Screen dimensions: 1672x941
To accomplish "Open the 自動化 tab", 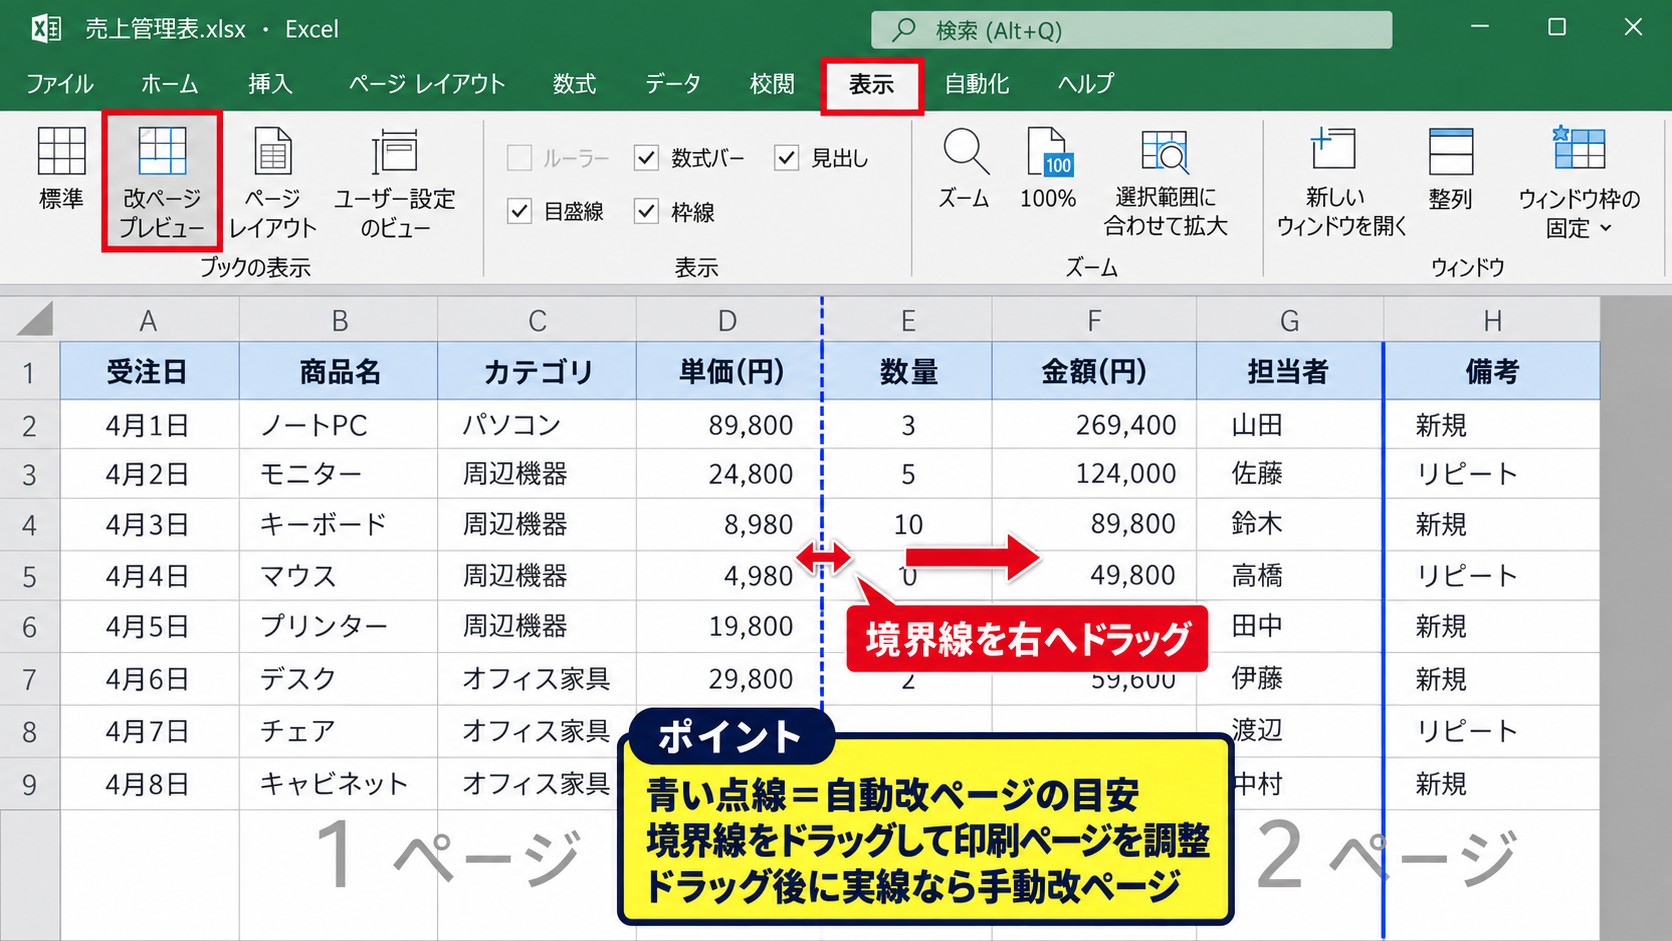I will [977, 84].
